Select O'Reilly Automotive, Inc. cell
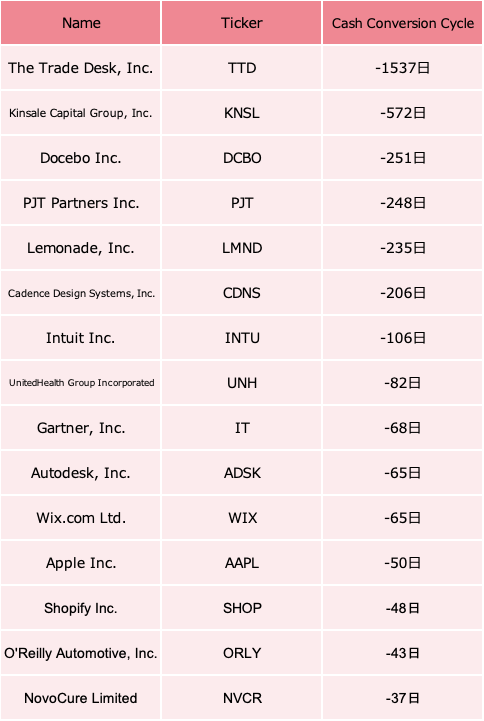Image resolution: width=484 pixels, height=721 pixels. click(x=80, y=653)
